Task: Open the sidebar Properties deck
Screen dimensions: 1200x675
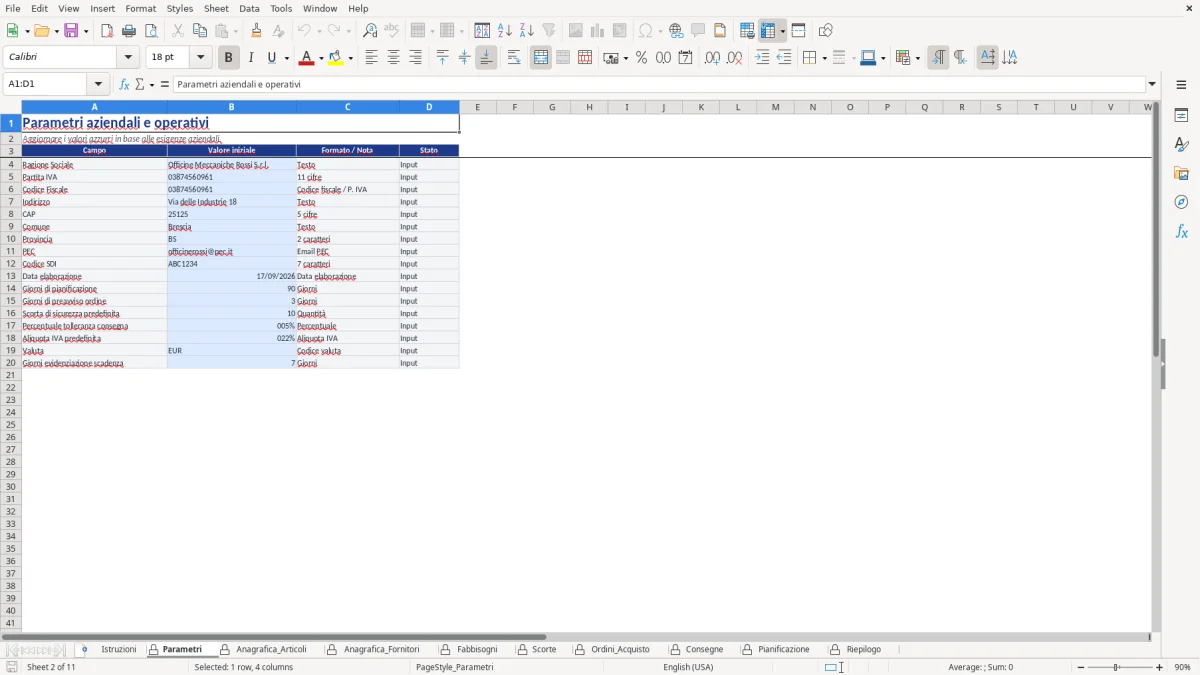Action: [1181, 115]
